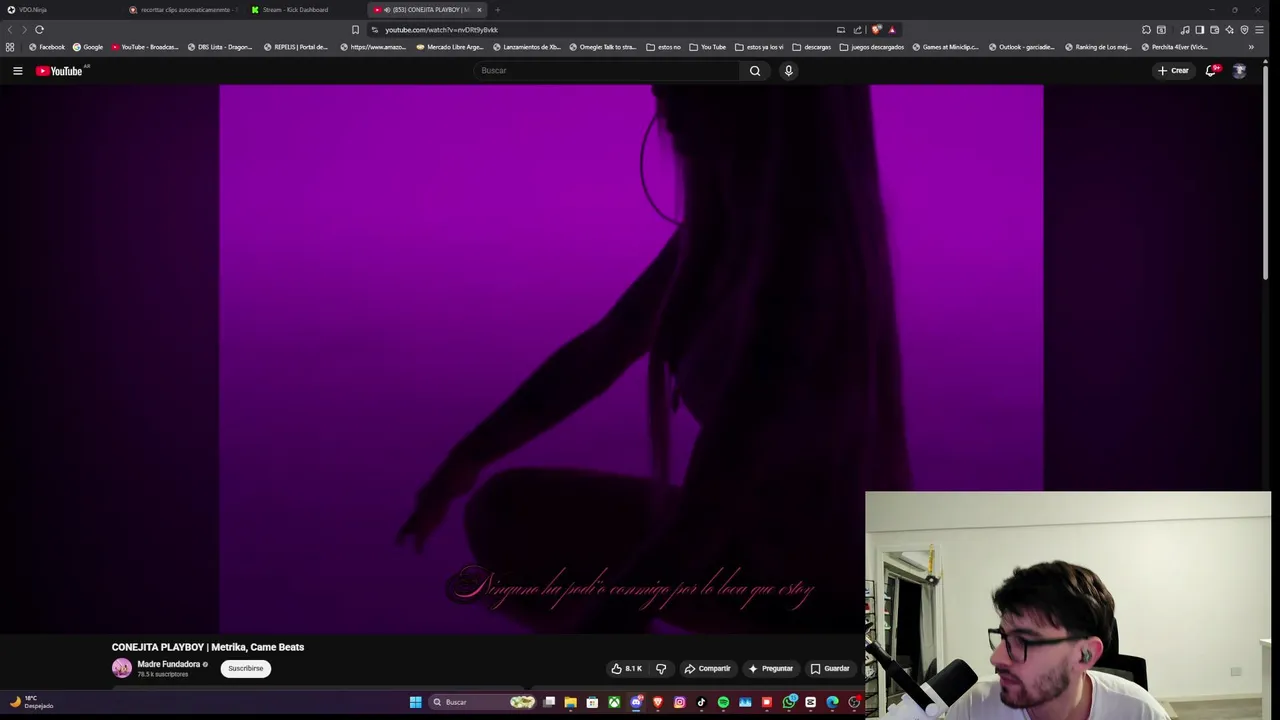Open Instagram from the taskbar

coord(679,702)
